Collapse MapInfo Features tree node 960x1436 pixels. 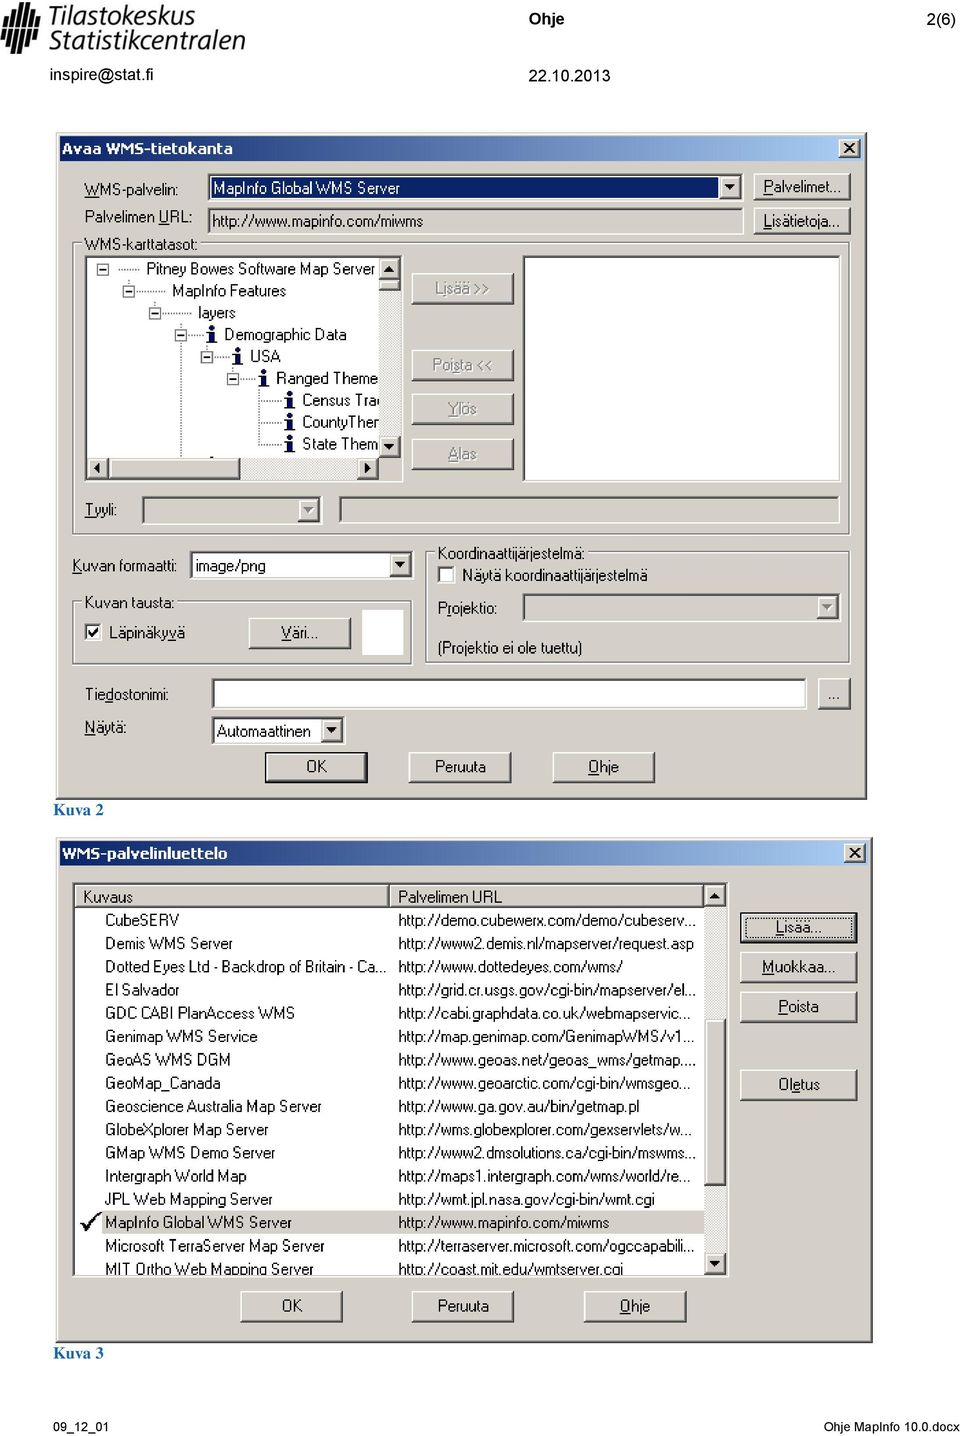tap(128, 291)
